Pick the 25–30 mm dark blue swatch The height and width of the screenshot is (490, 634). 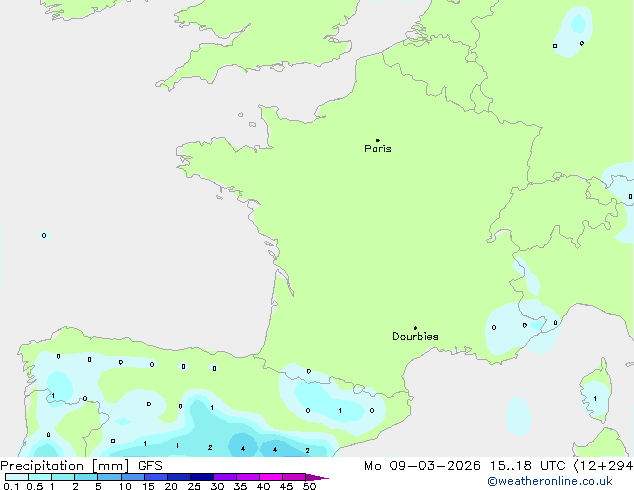(202, 477)
